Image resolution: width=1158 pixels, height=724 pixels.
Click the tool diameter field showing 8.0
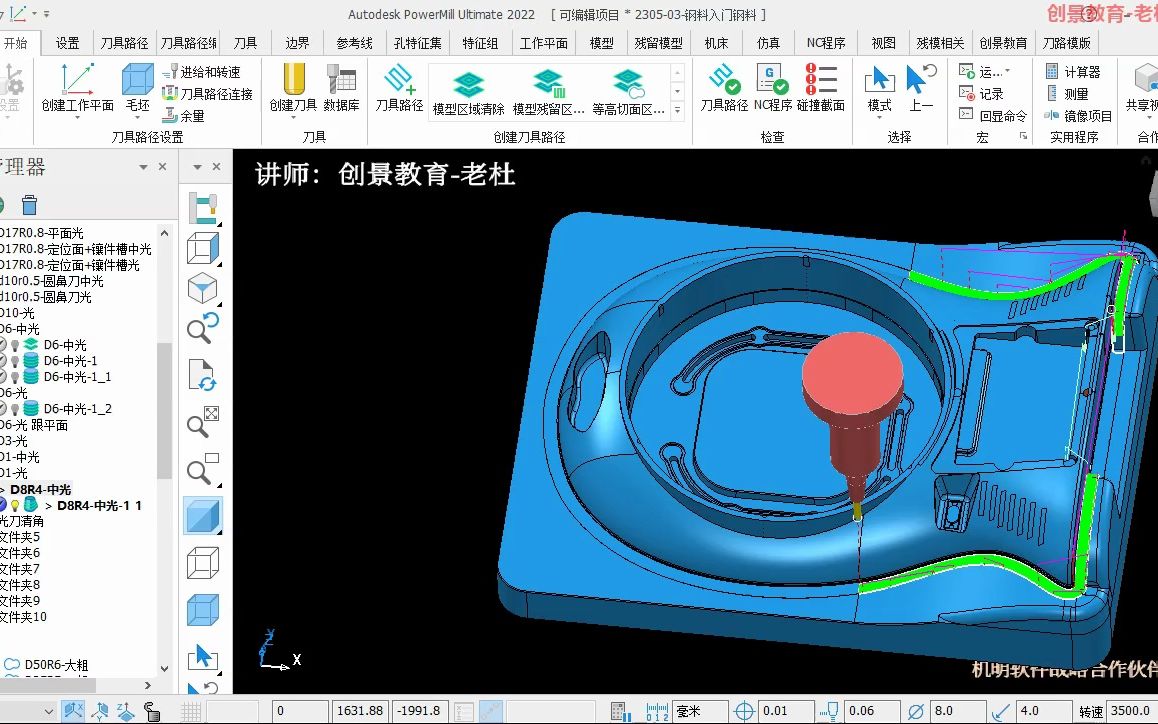(959, 711)
